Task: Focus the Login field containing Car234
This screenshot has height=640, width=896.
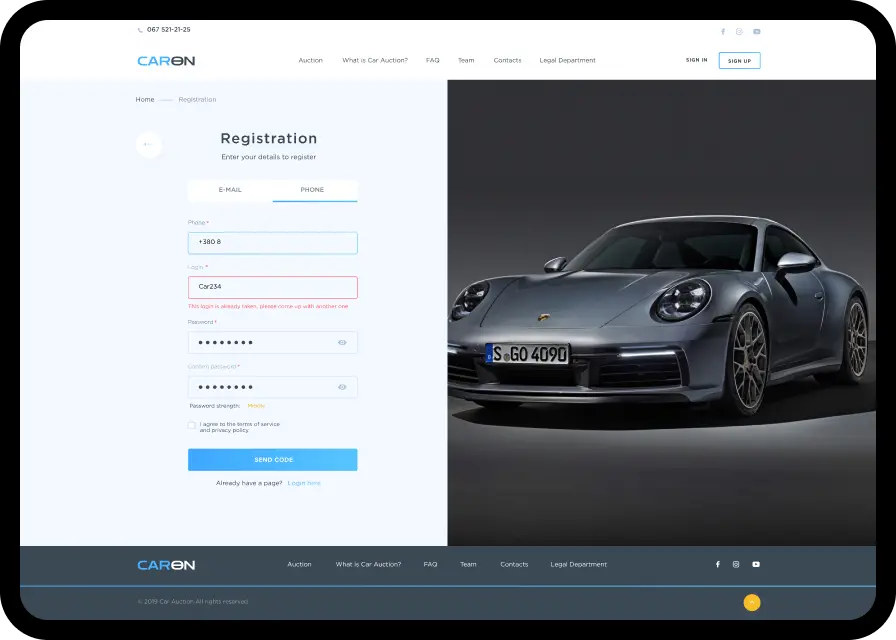Action: [x=273, y=287]
